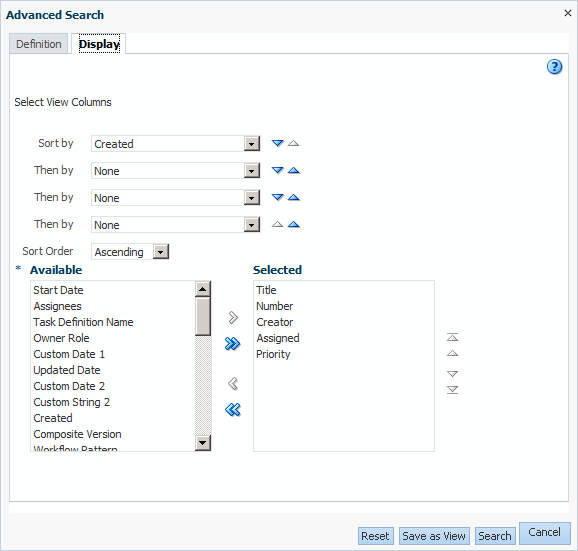This screenshot has width=578, height=551.
Task: Switch to the Definition tab
Action: click(39, 44)
